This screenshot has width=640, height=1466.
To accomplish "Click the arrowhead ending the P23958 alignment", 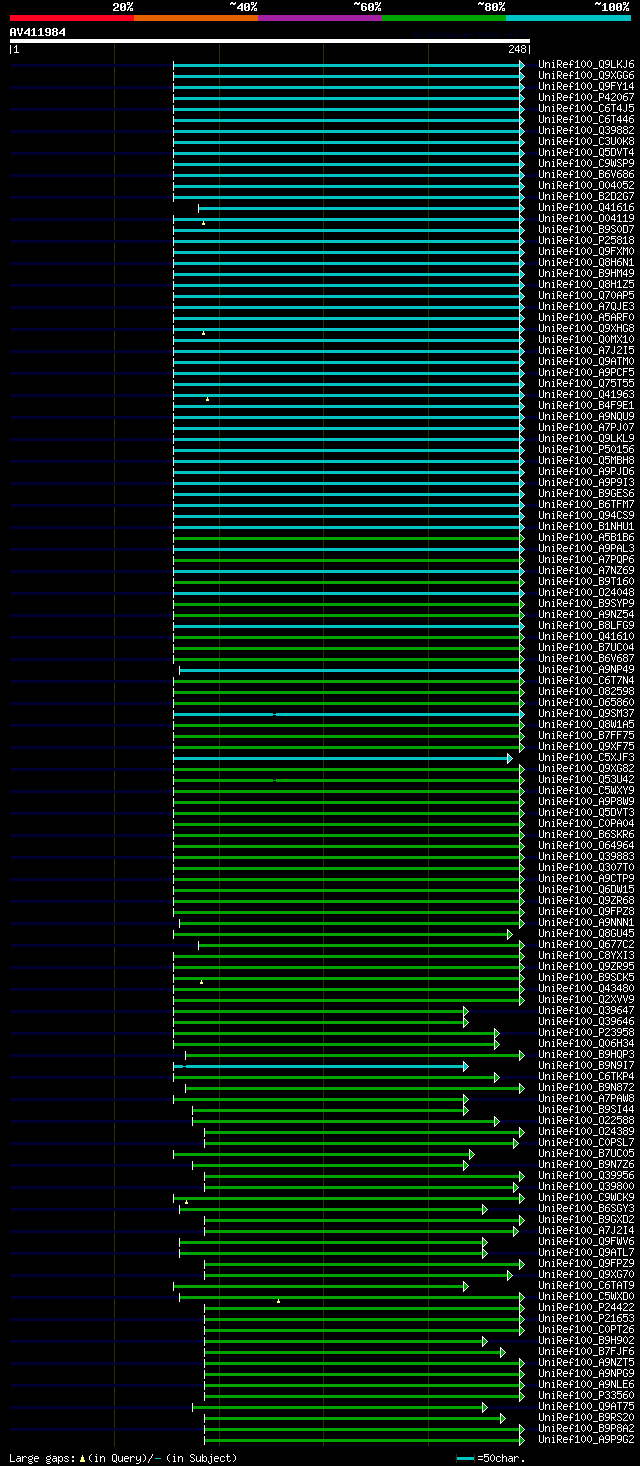I will (x=496, y=1033).
